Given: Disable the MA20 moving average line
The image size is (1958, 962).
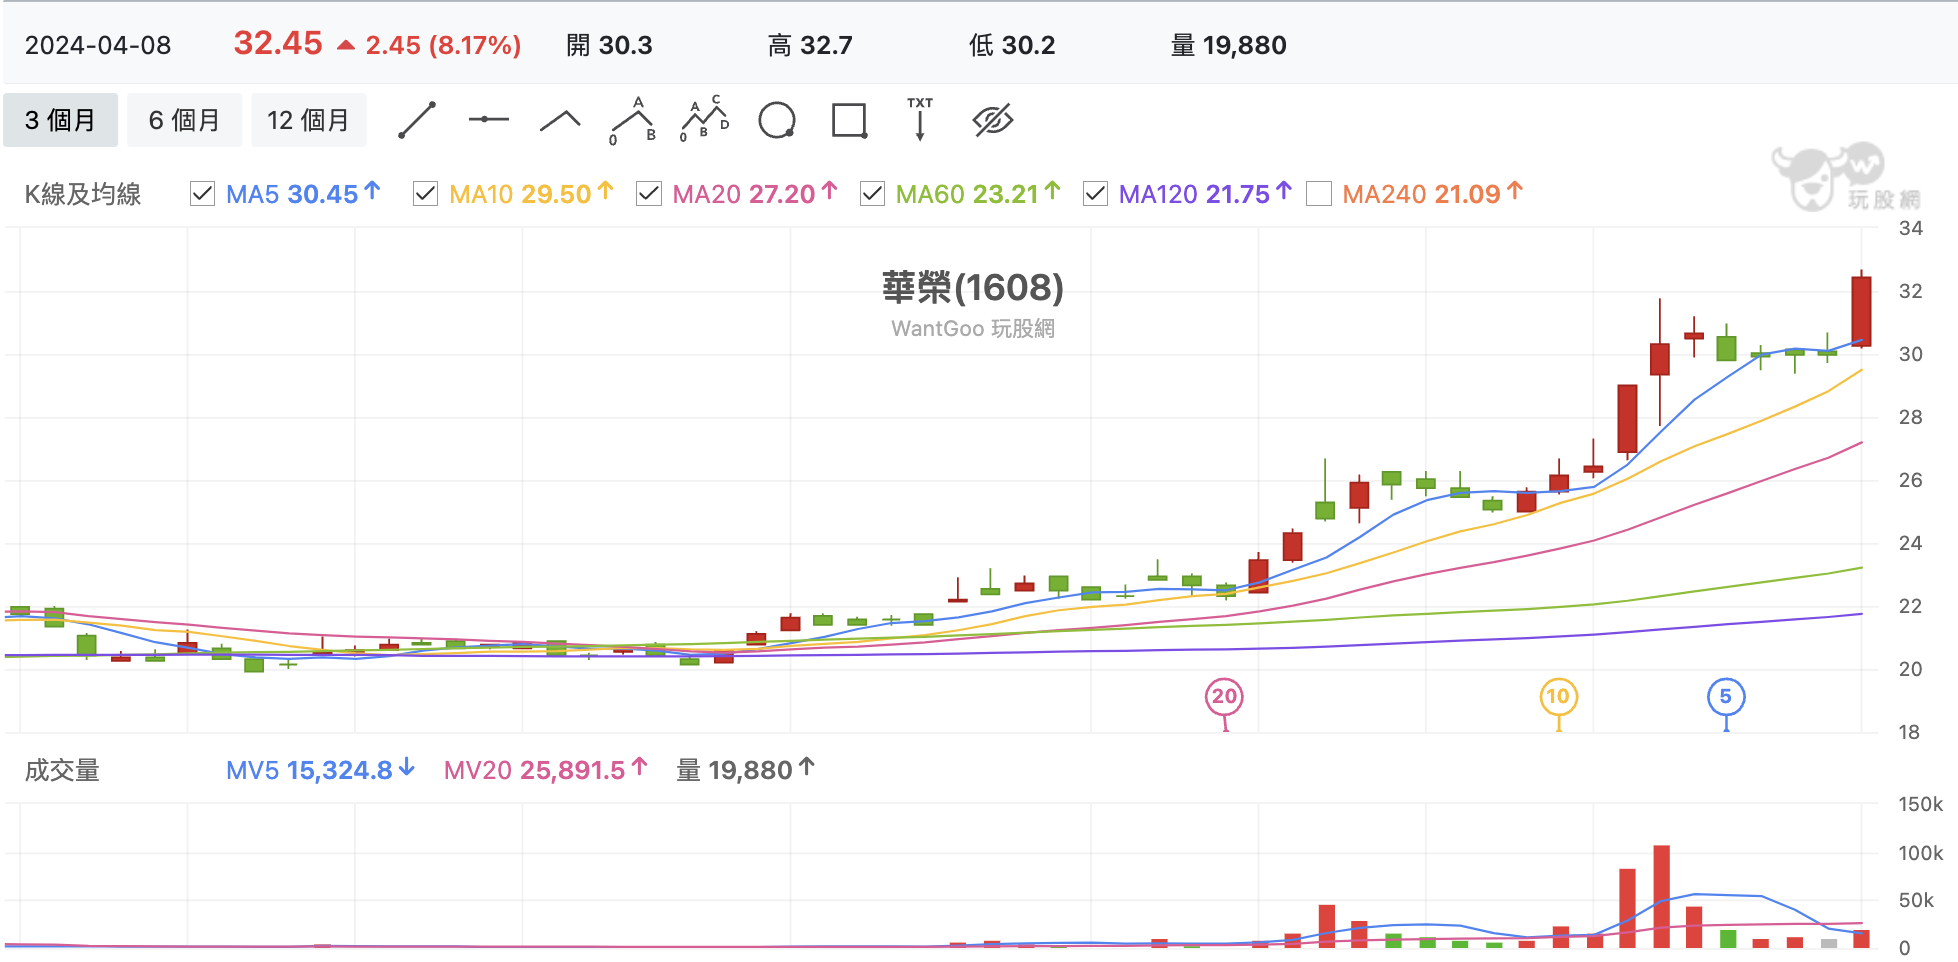Looking at the screenshot, I should (x=649, y=194).
